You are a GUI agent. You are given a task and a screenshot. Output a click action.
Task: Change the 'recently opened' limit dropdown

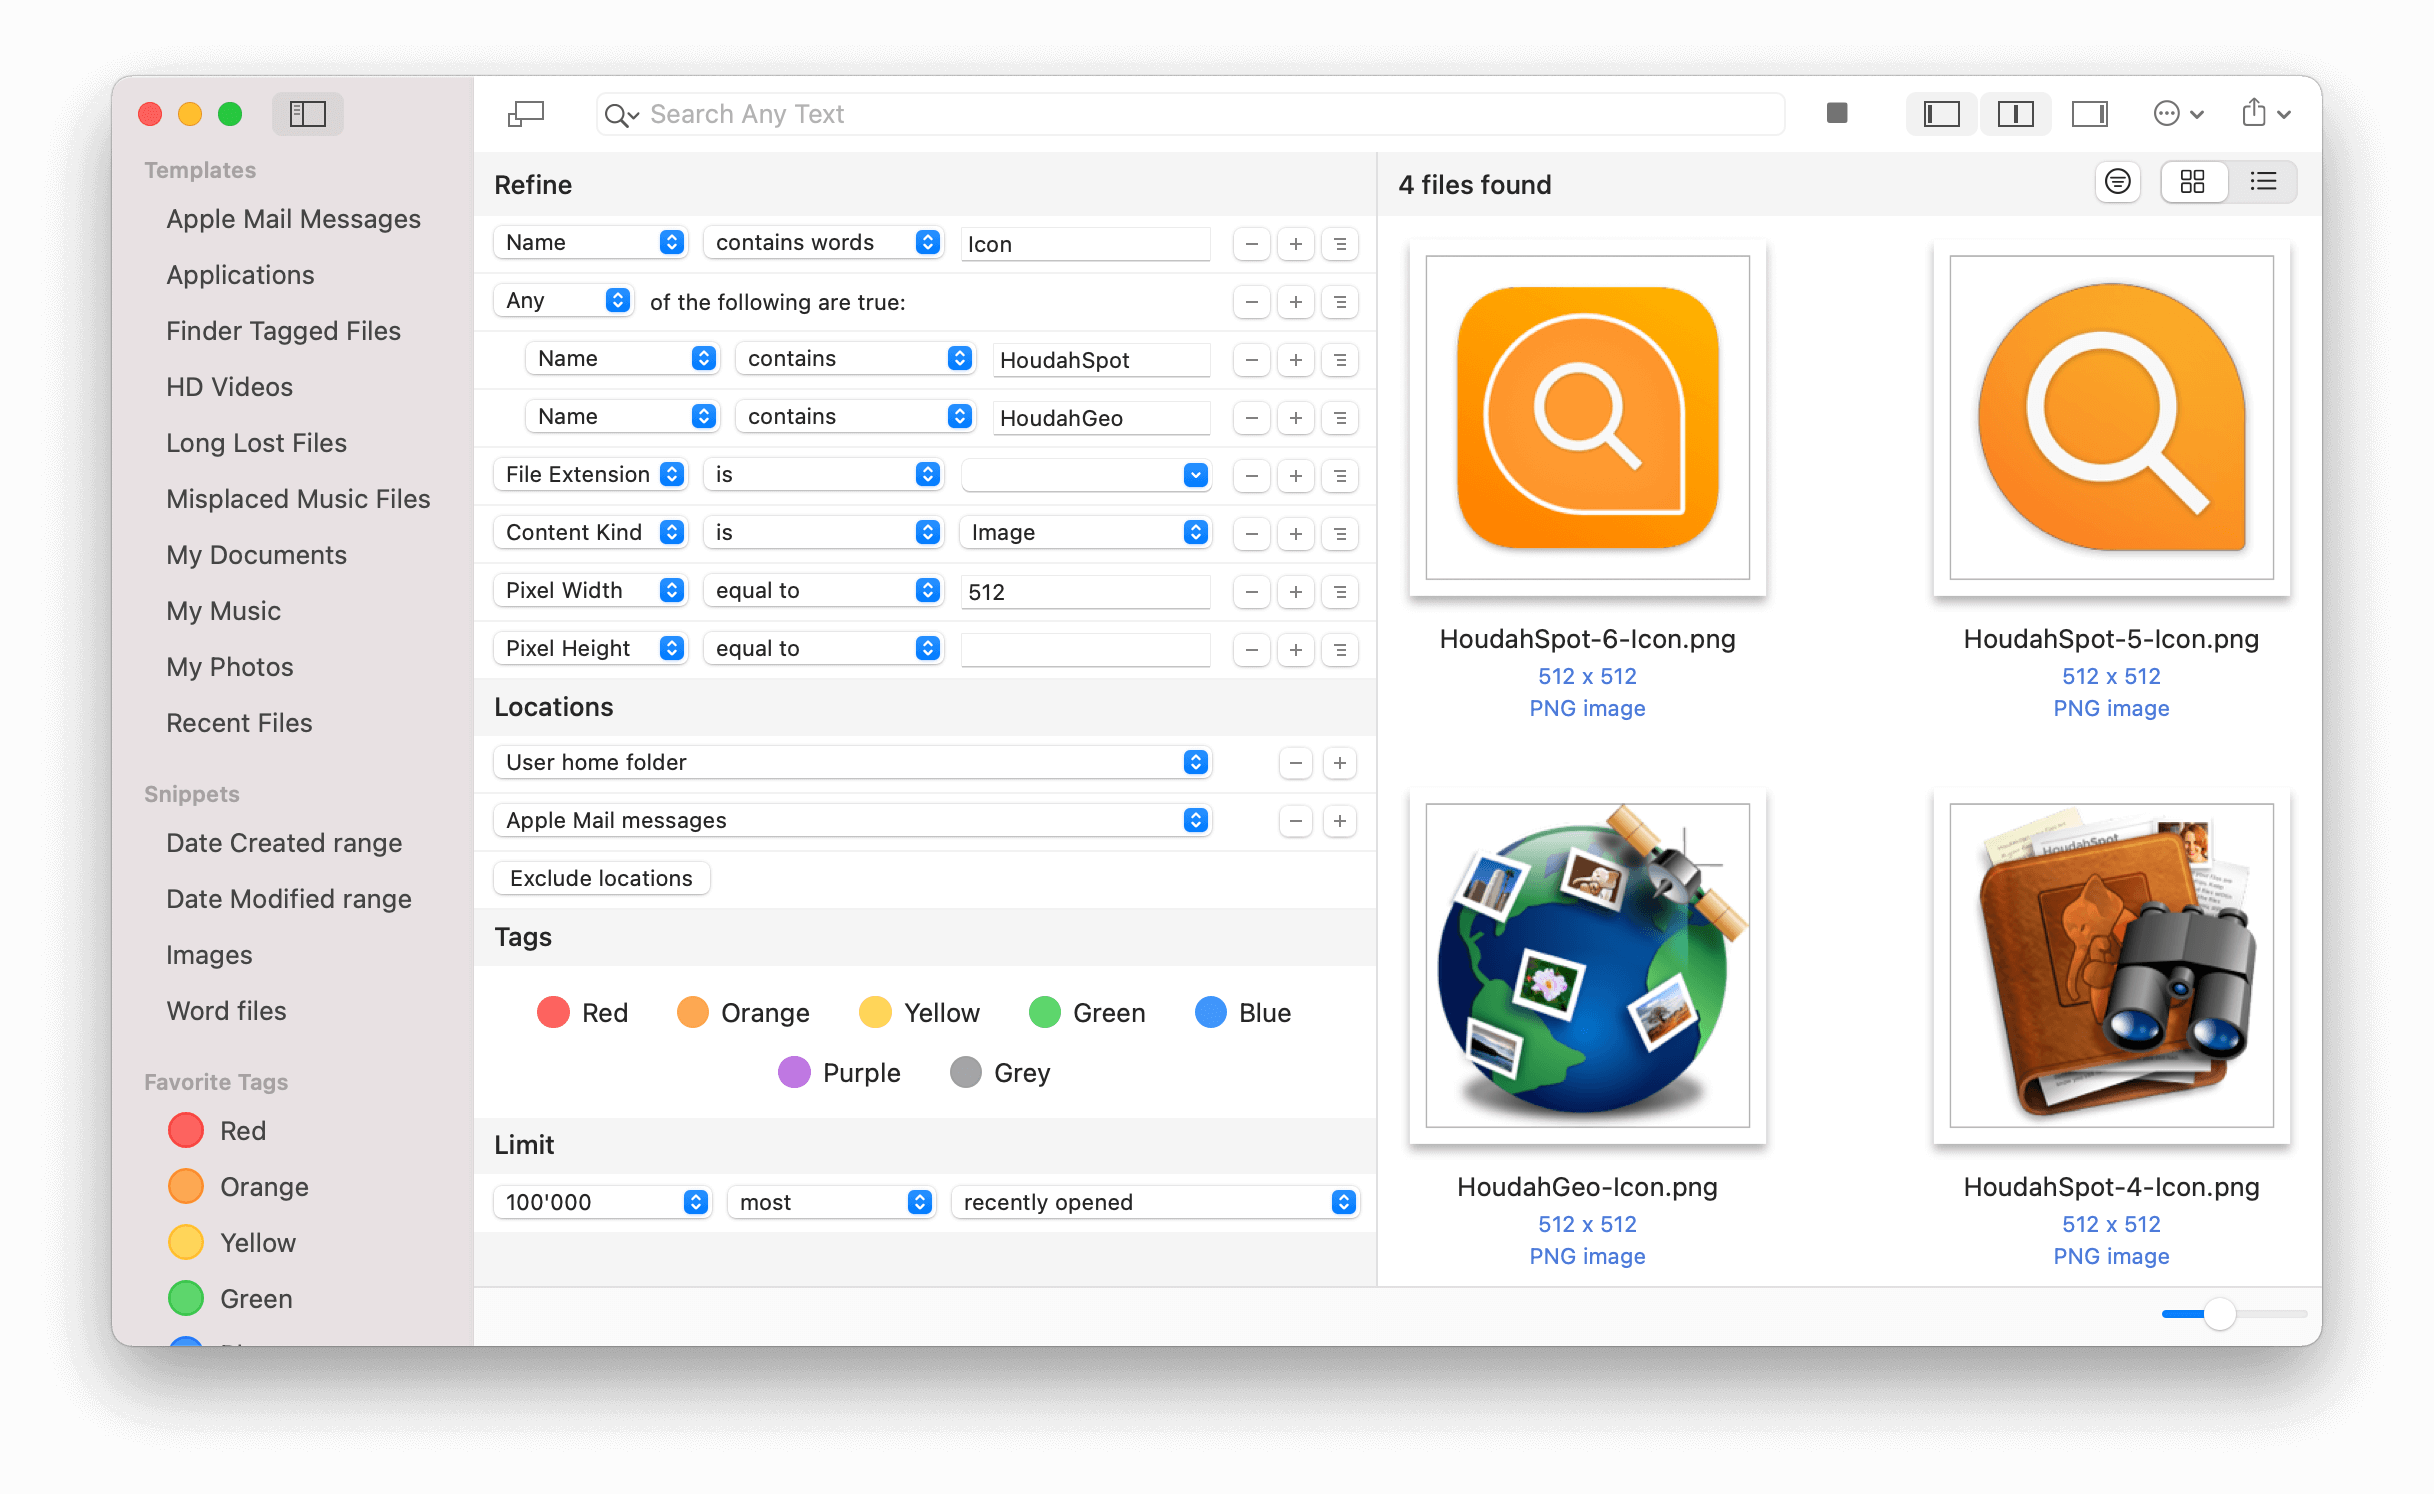point(1156,1202)
